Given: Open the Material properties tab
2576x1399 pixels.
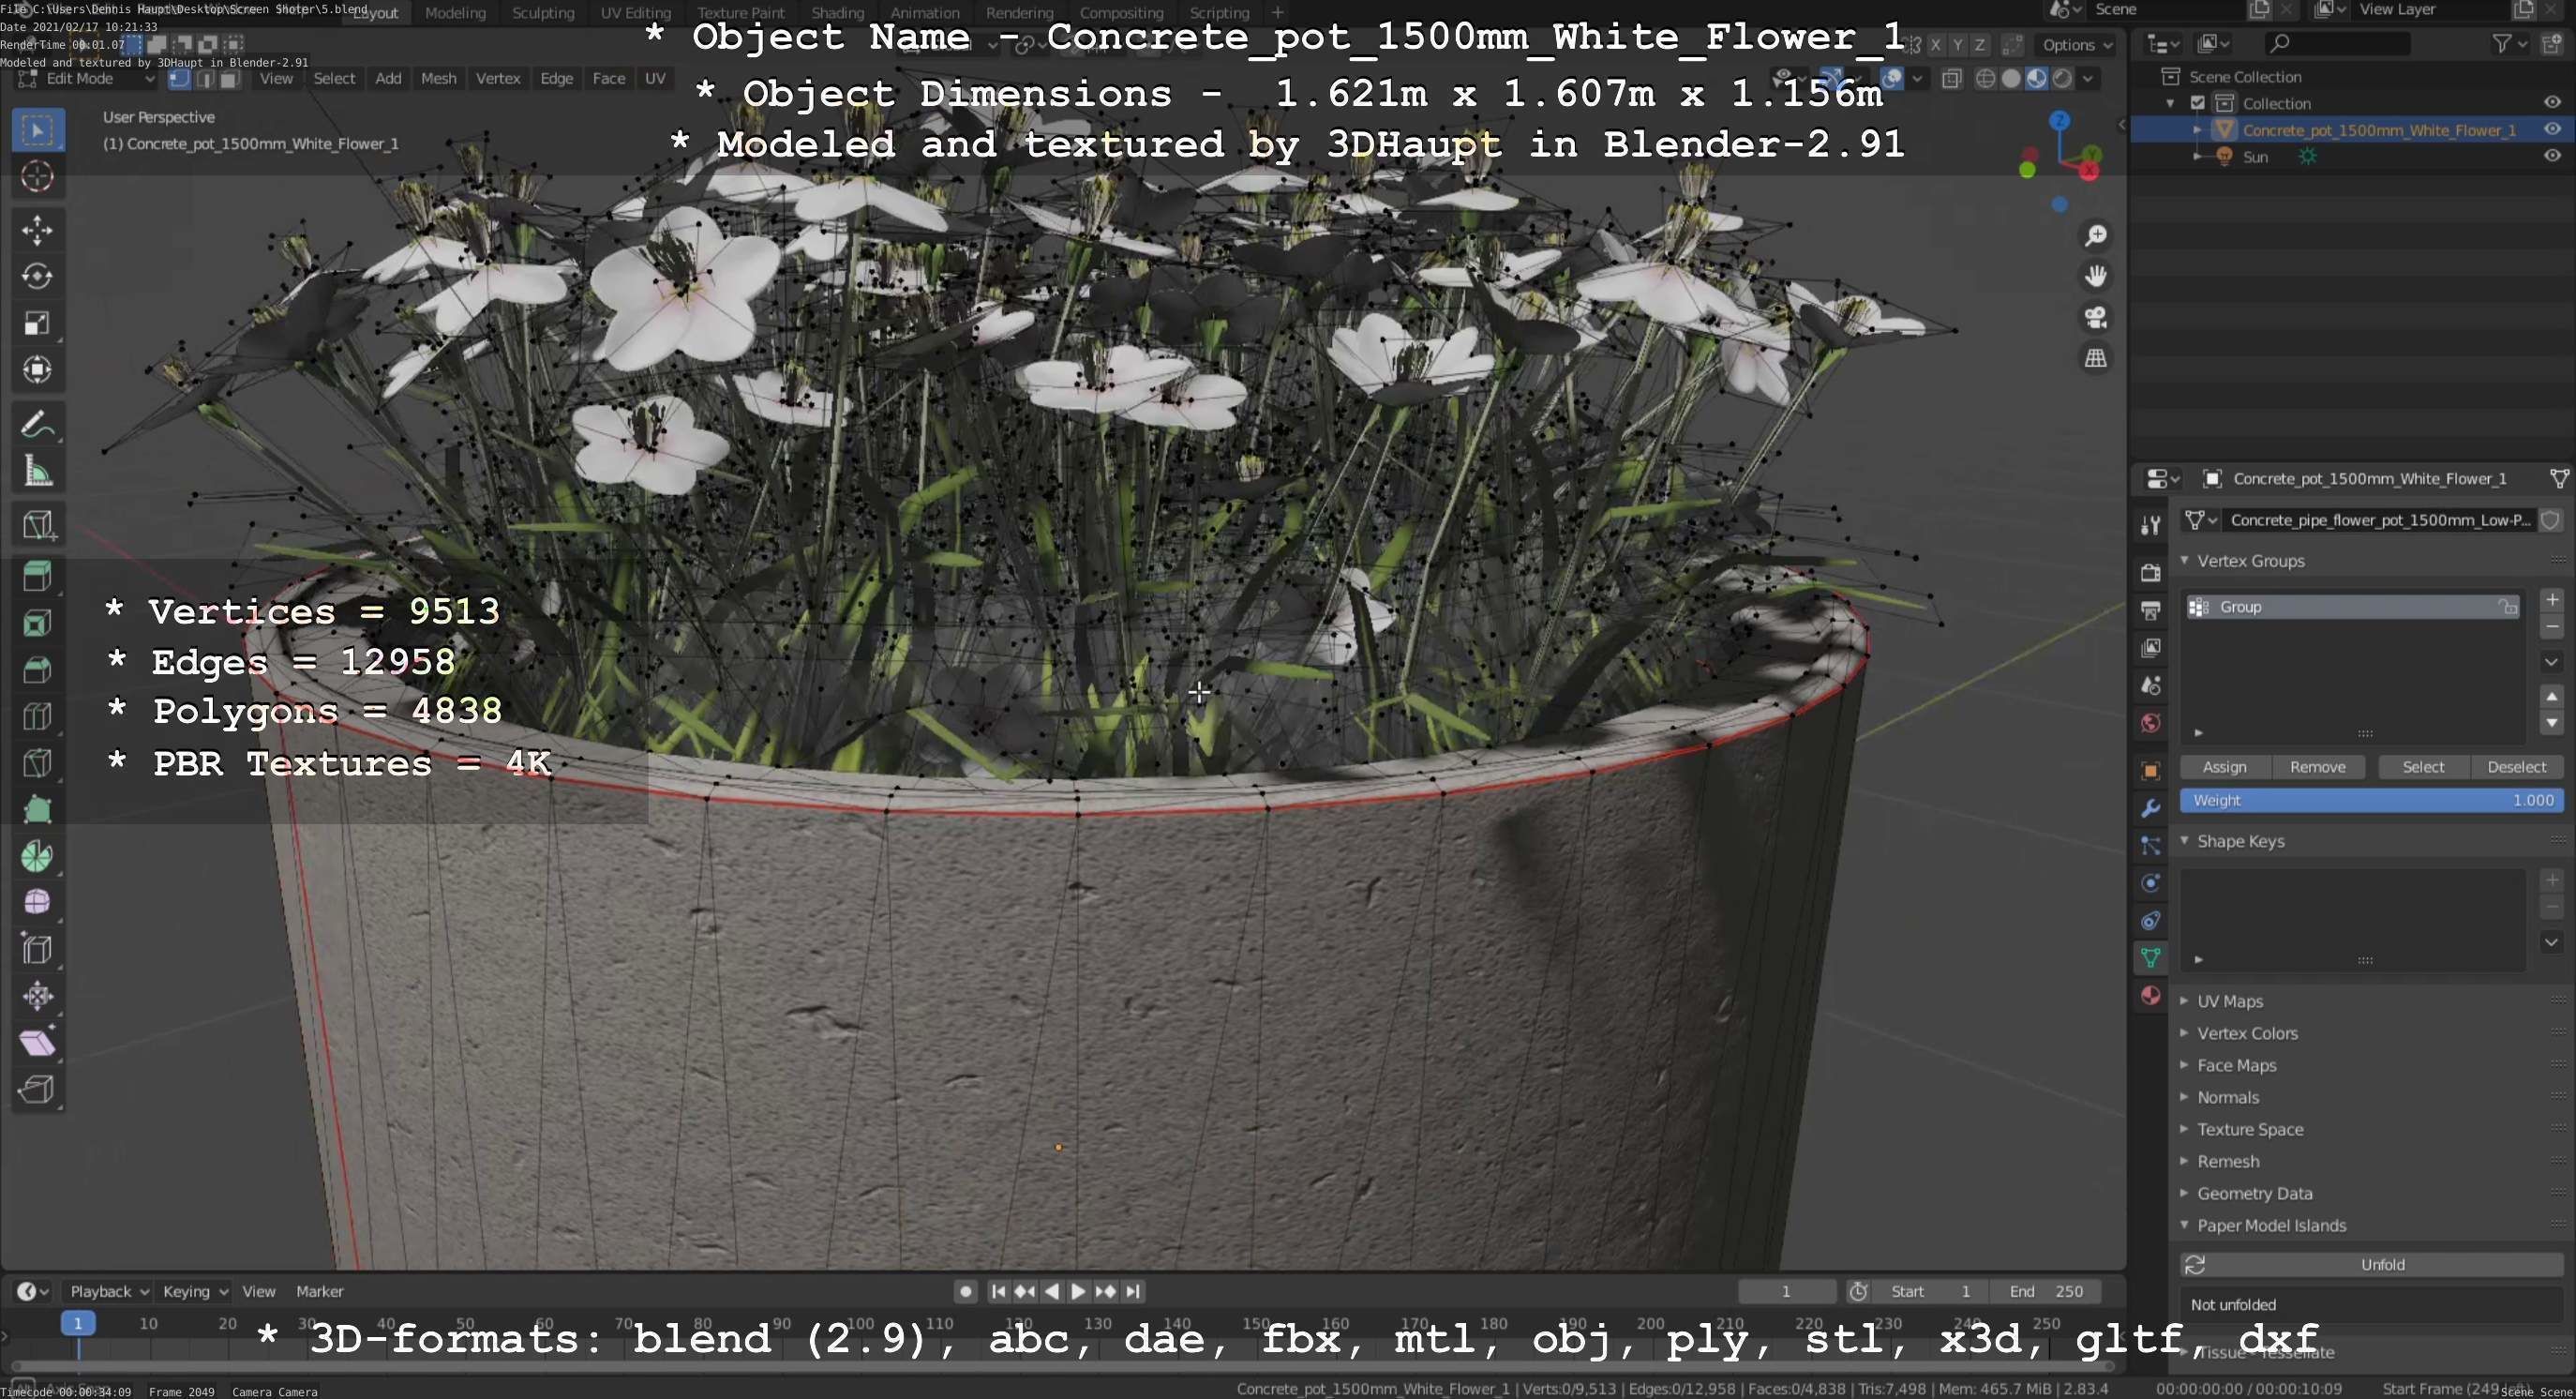Looking at the screenshot, I should click(x=2151, y=995).
